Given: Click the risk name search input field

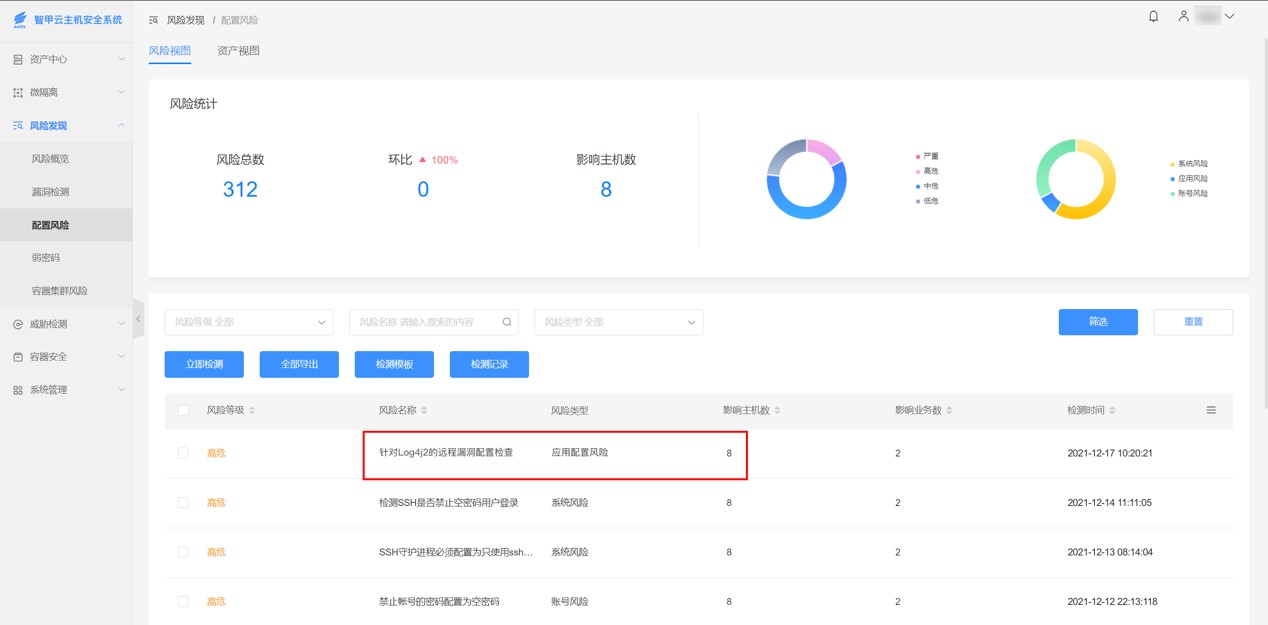Looking at the screenshot, I should pyautogui.click(x=425, y=322).
